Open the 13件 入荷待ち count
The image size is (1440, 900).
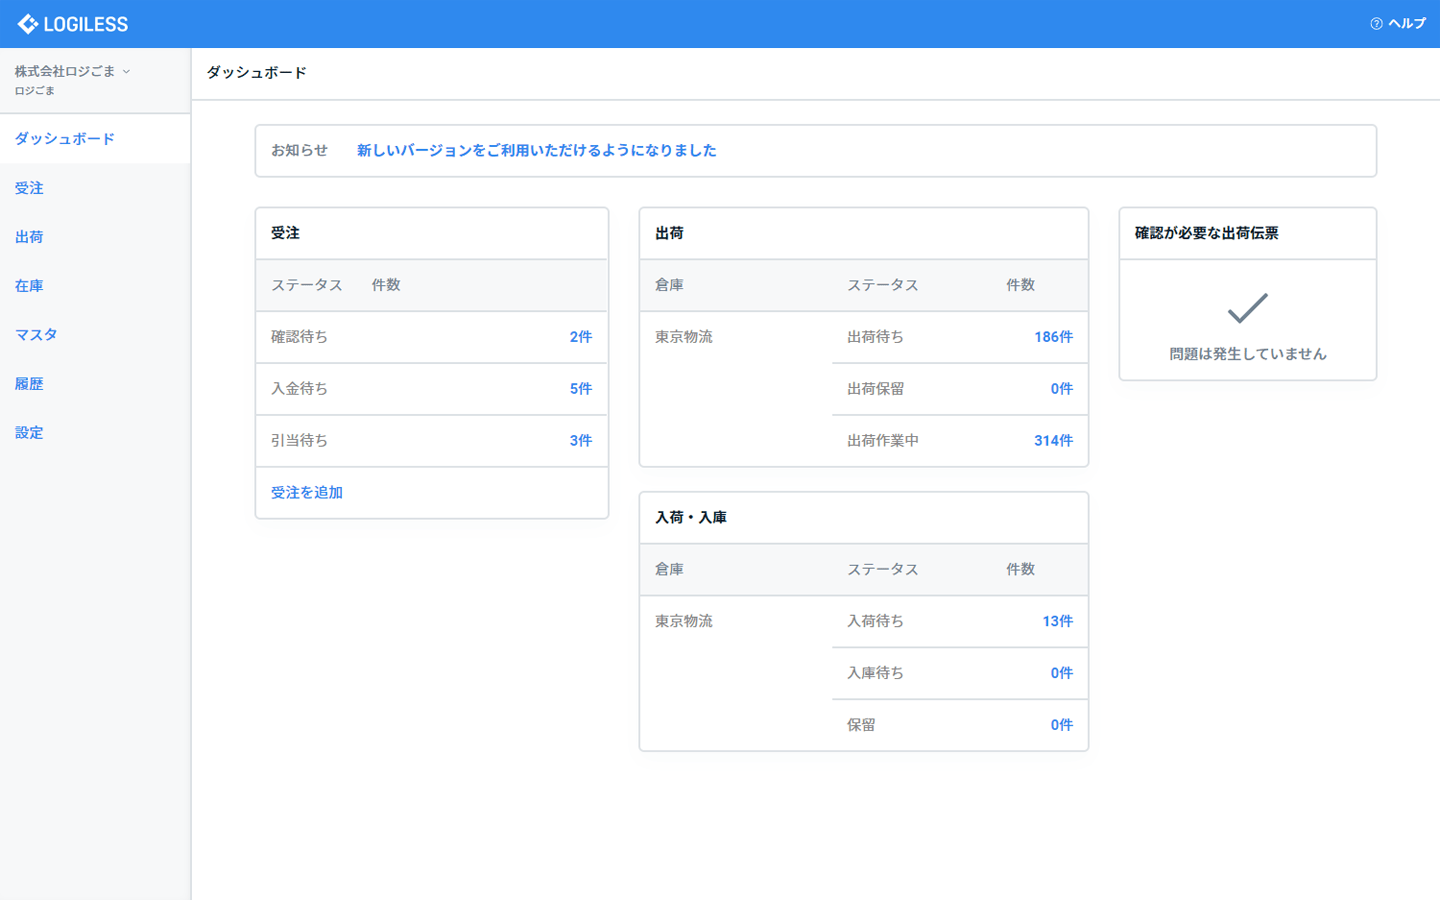(1057, 621)
